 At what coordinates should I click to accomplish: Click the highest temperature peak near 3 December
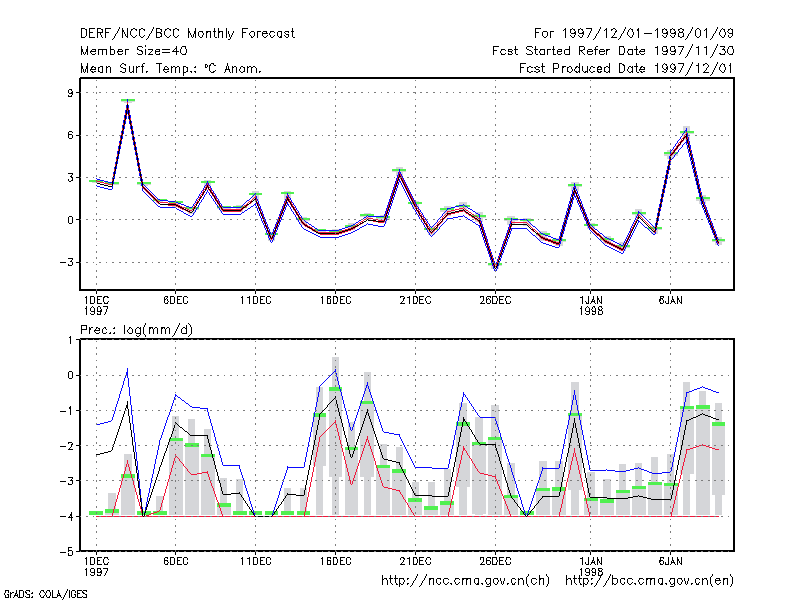(128, 102)
